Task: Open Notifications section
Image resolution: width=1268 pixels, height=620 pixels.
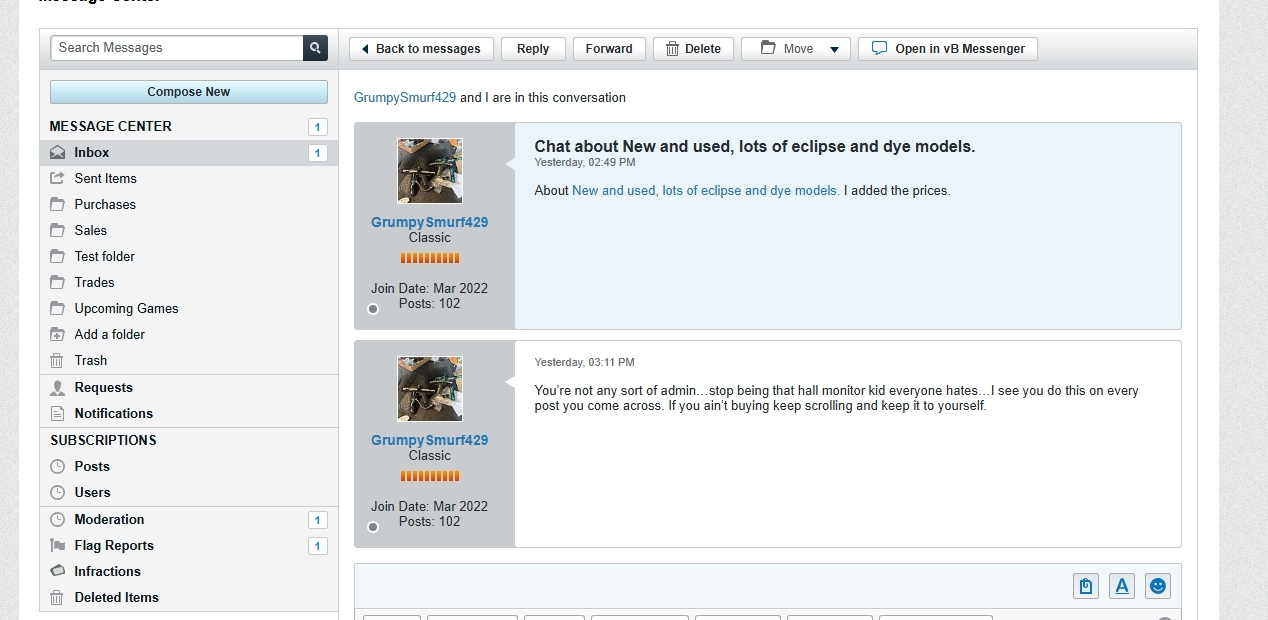Action: 113,413
